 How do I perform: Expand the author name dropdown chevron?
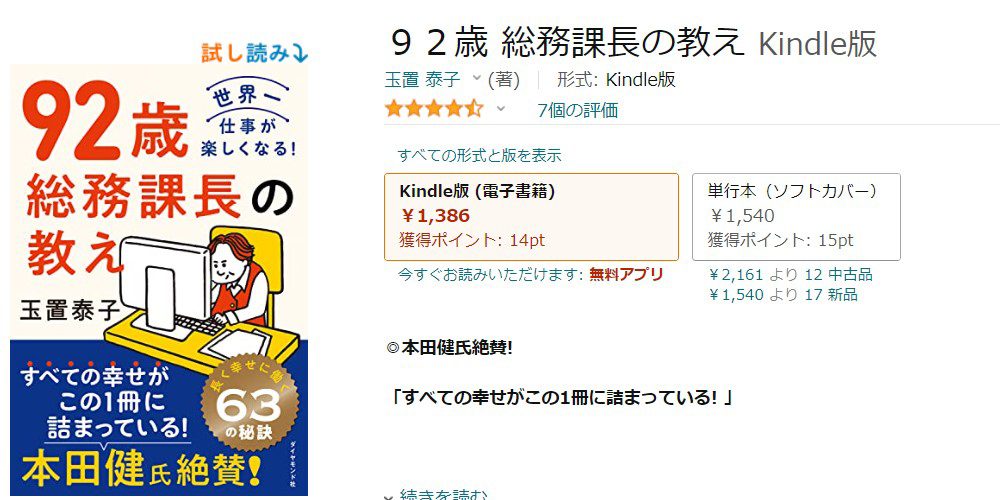coord(476,79)
